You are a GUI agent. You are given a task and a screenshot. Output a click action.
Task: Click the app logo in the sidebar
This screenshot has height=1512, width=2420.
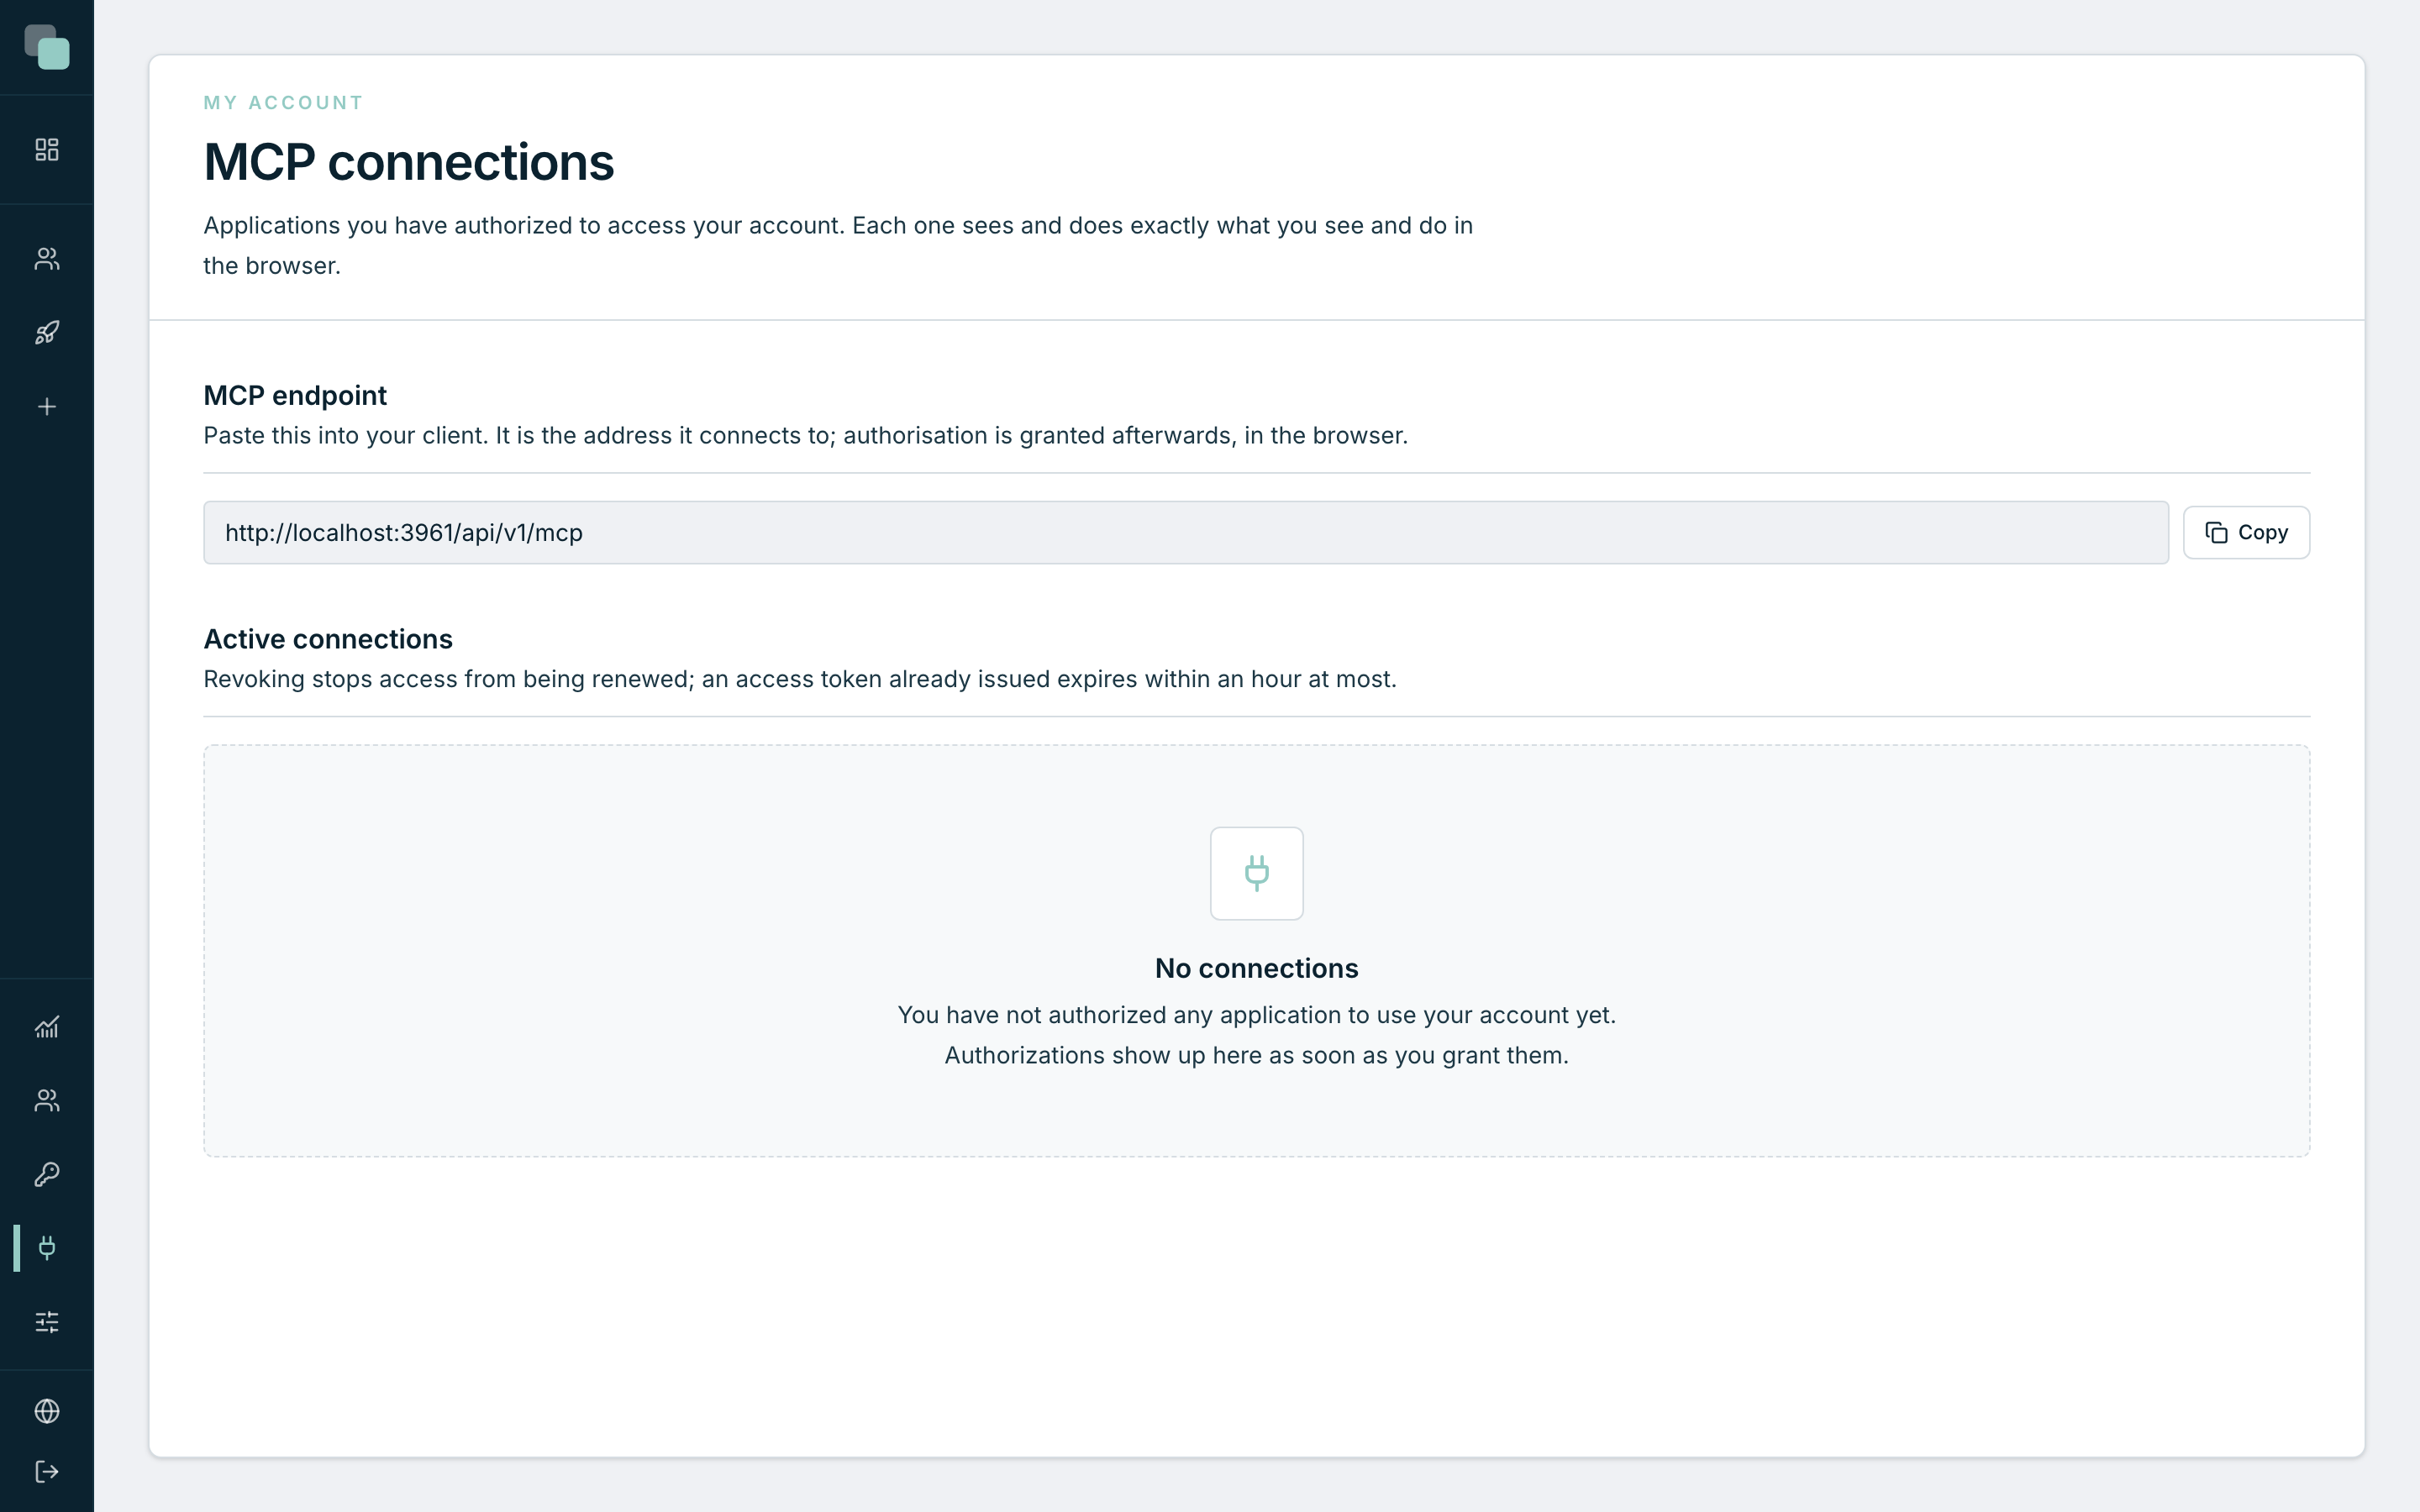47,47
